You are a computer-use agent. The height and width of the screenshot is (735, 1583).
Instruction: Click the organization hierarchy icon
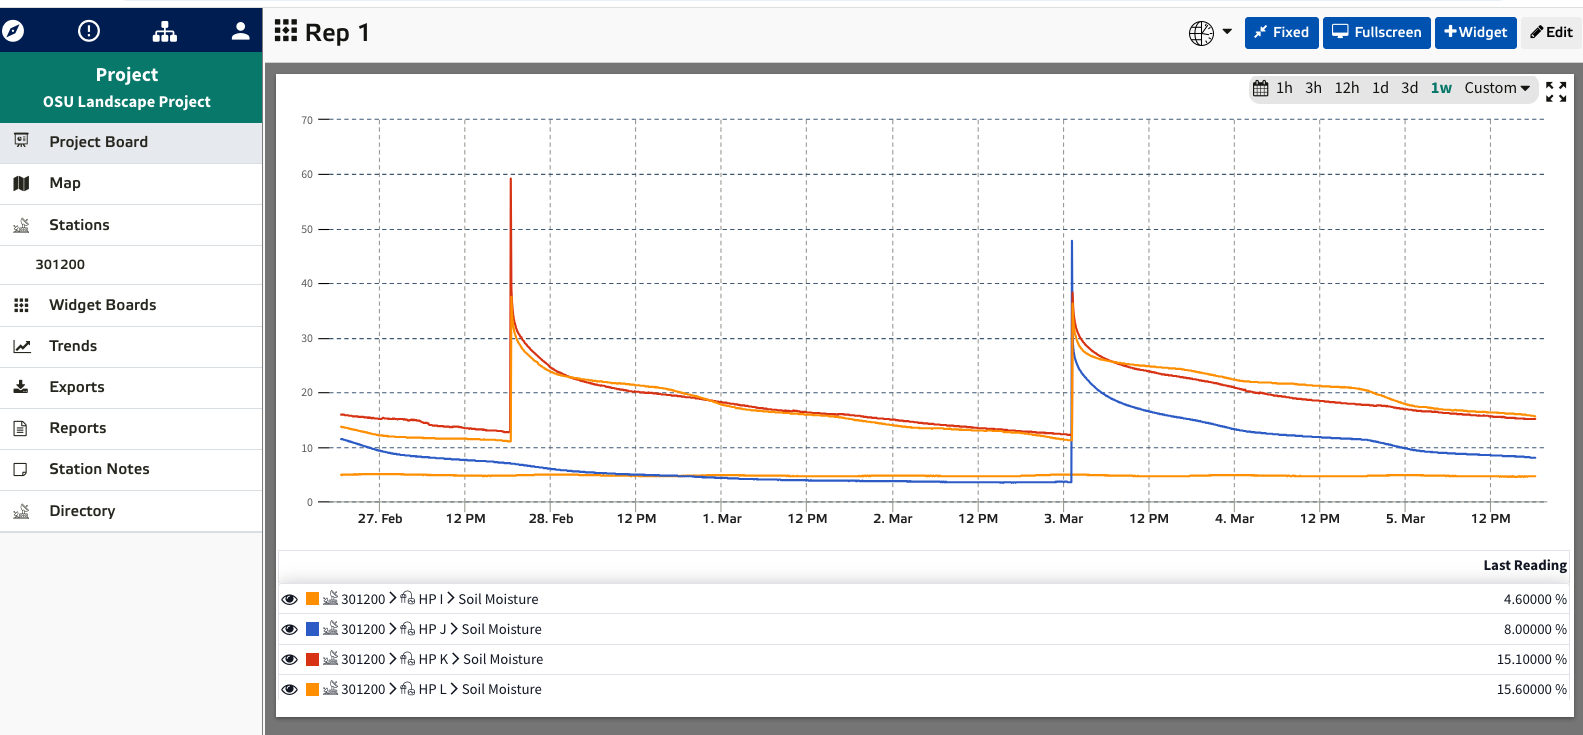click(x=165, y=31)
